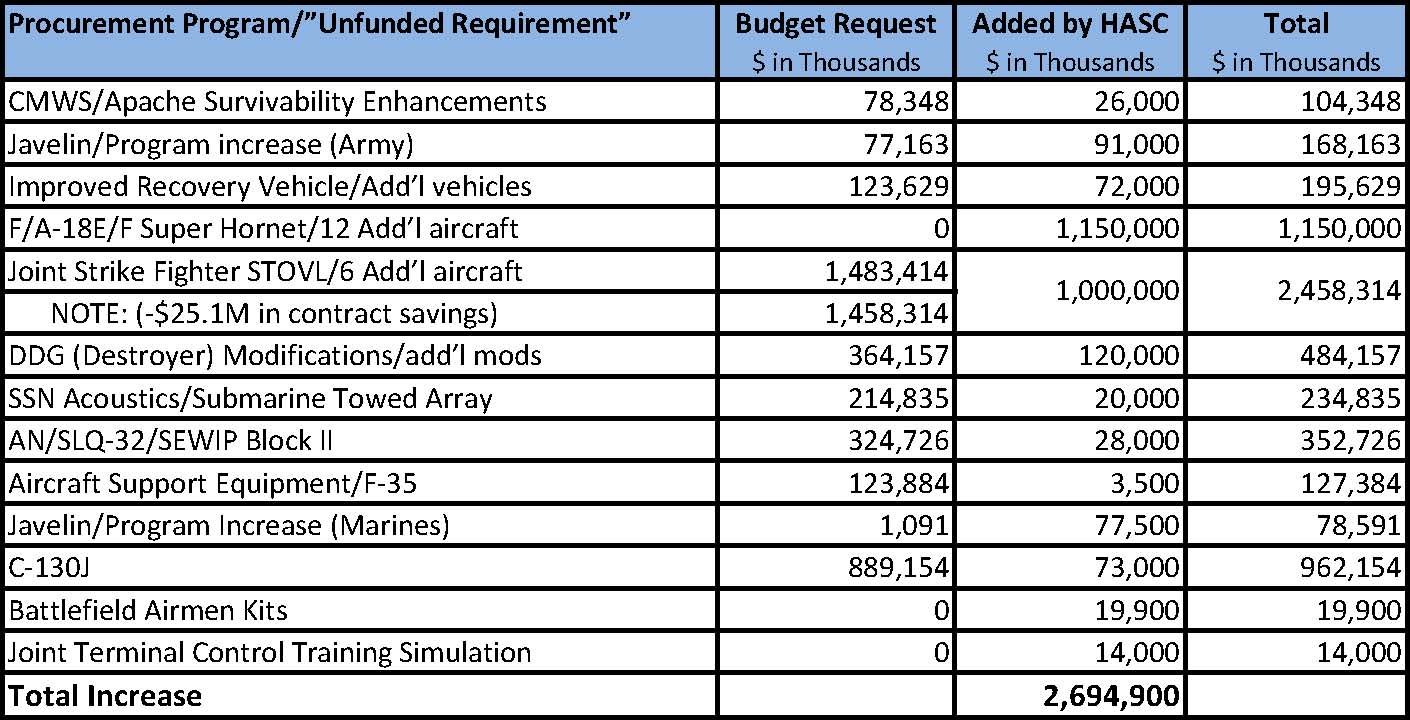Select the Procurement Program header cell
Viewport: 1410px width, 720px height.
click(320, 24)
